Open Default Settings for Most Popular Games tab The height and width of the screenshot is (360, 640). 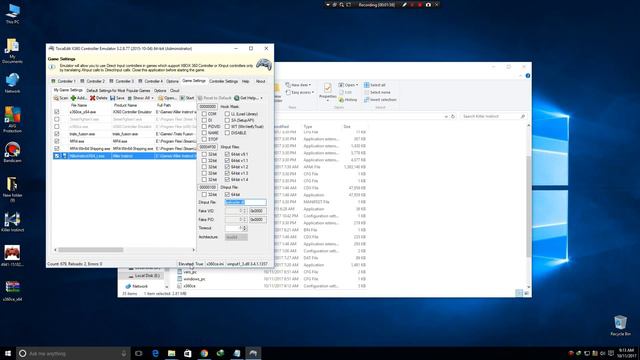[118, 91]
